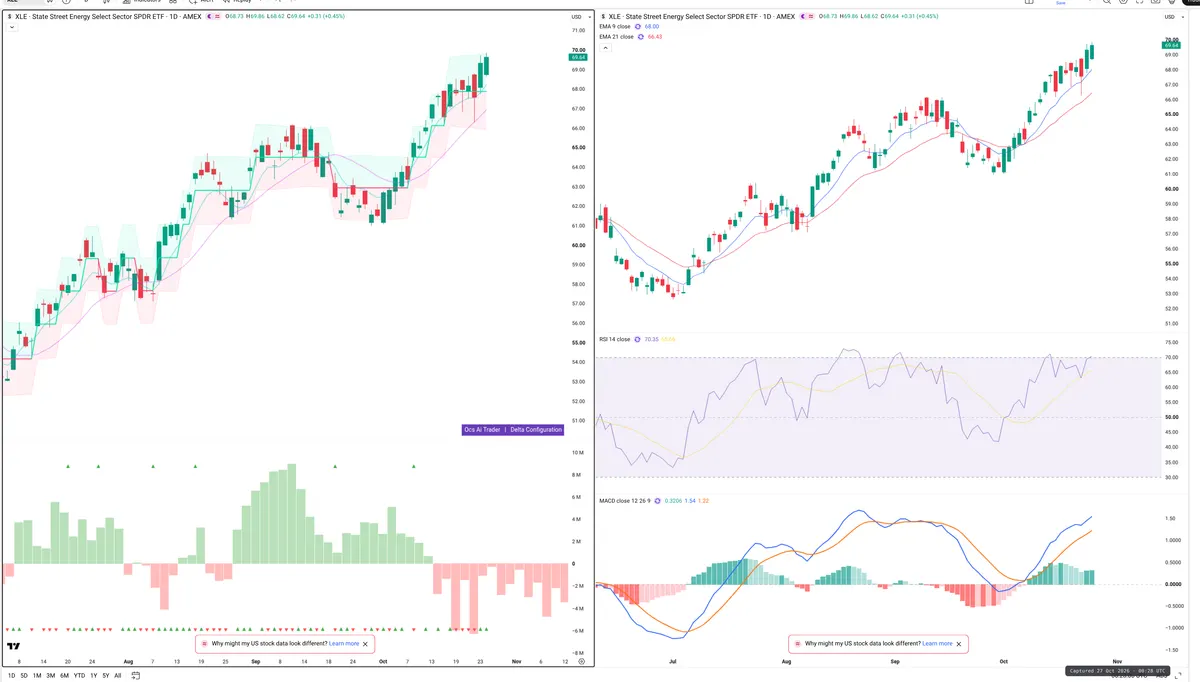Click the icon beside RSI 14 close
1200x682 pixels.
[638, 339]
